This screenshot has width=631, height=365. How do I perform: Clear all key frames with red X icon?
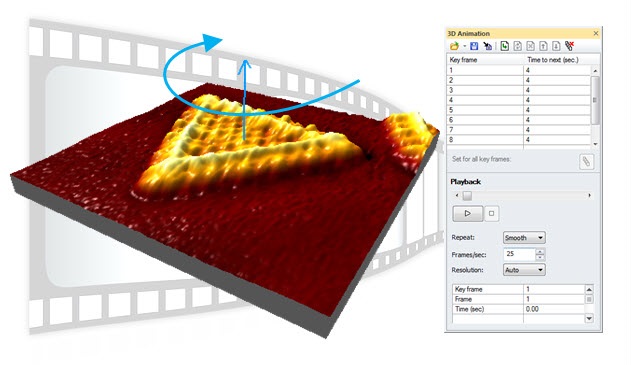pyautogui.click(x=569, y=46)
